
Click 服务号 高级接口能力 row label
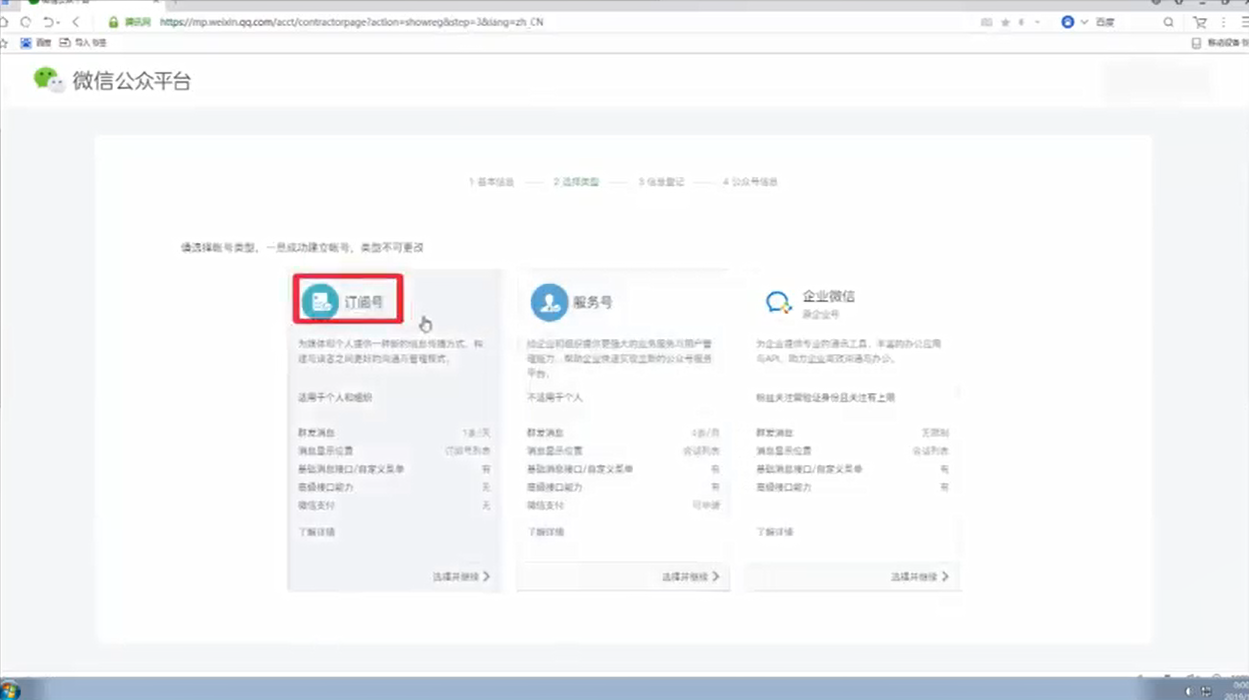(554, 487)
